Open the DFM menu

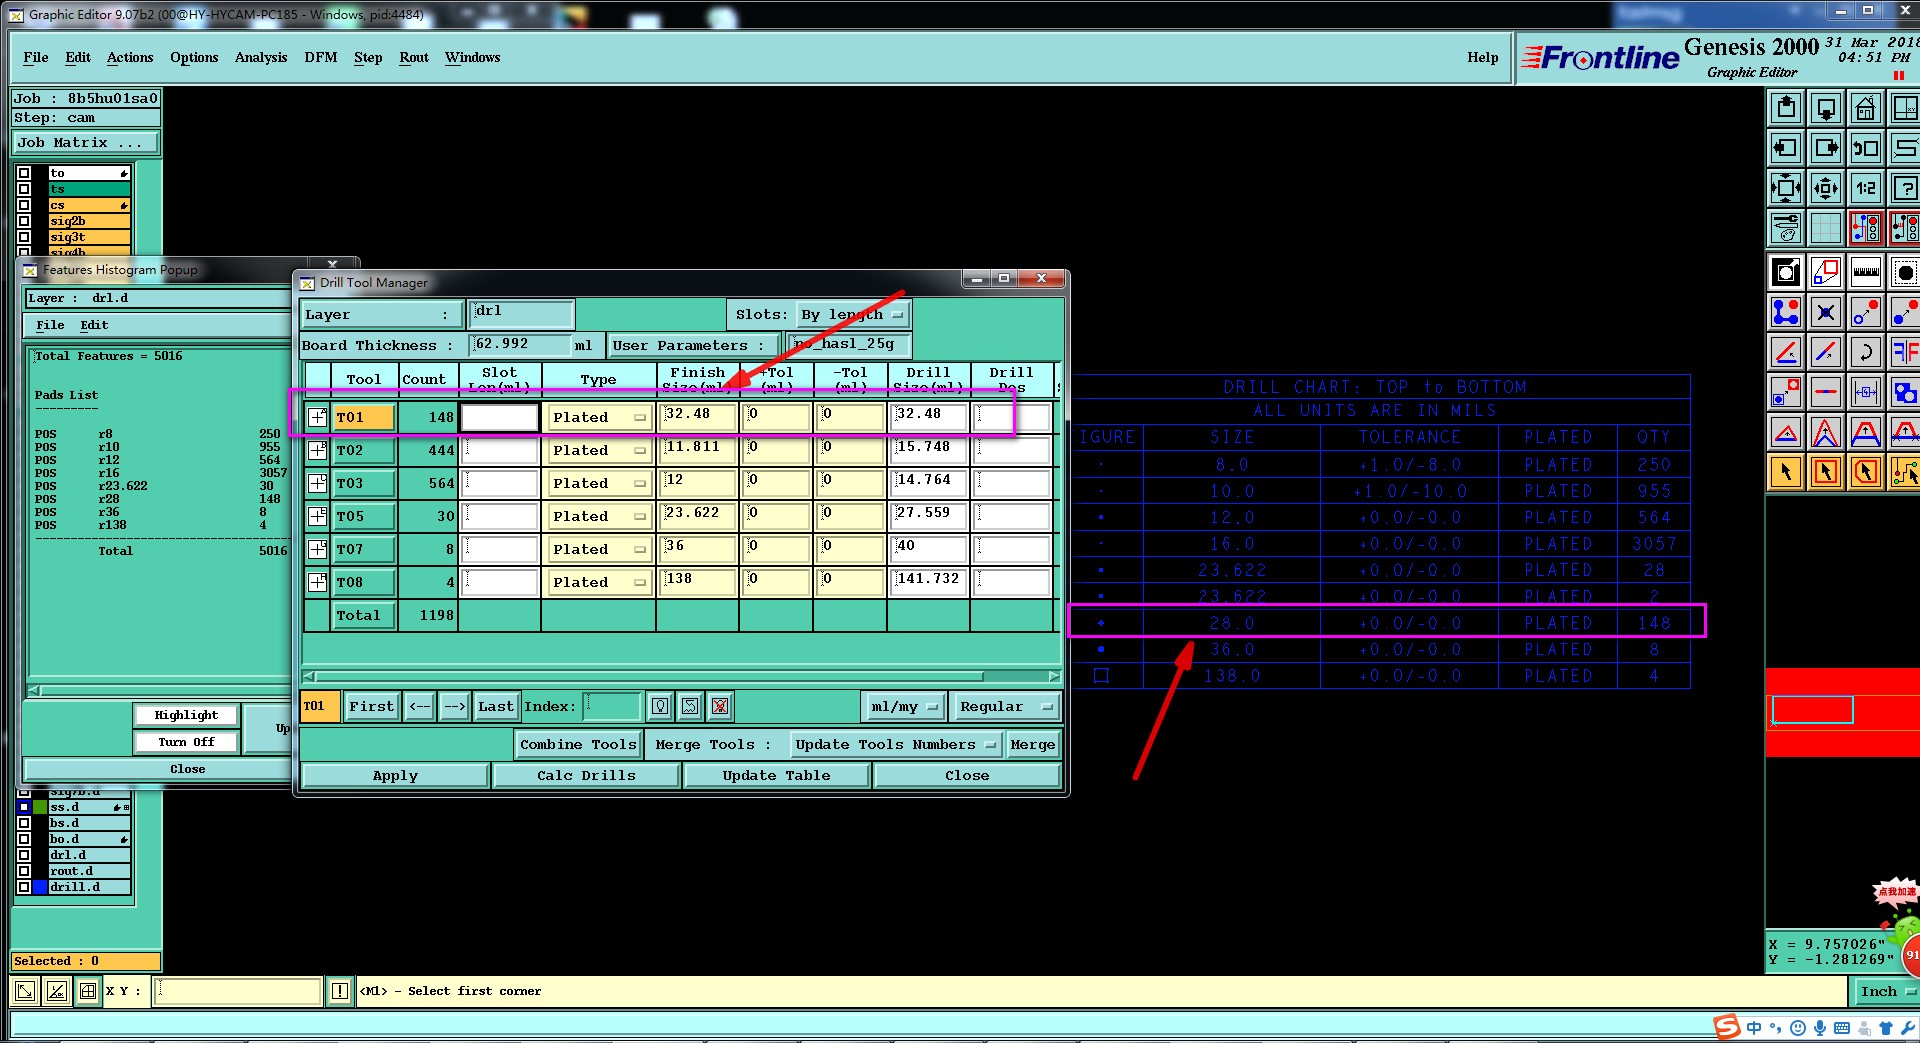tap(320, 58)
